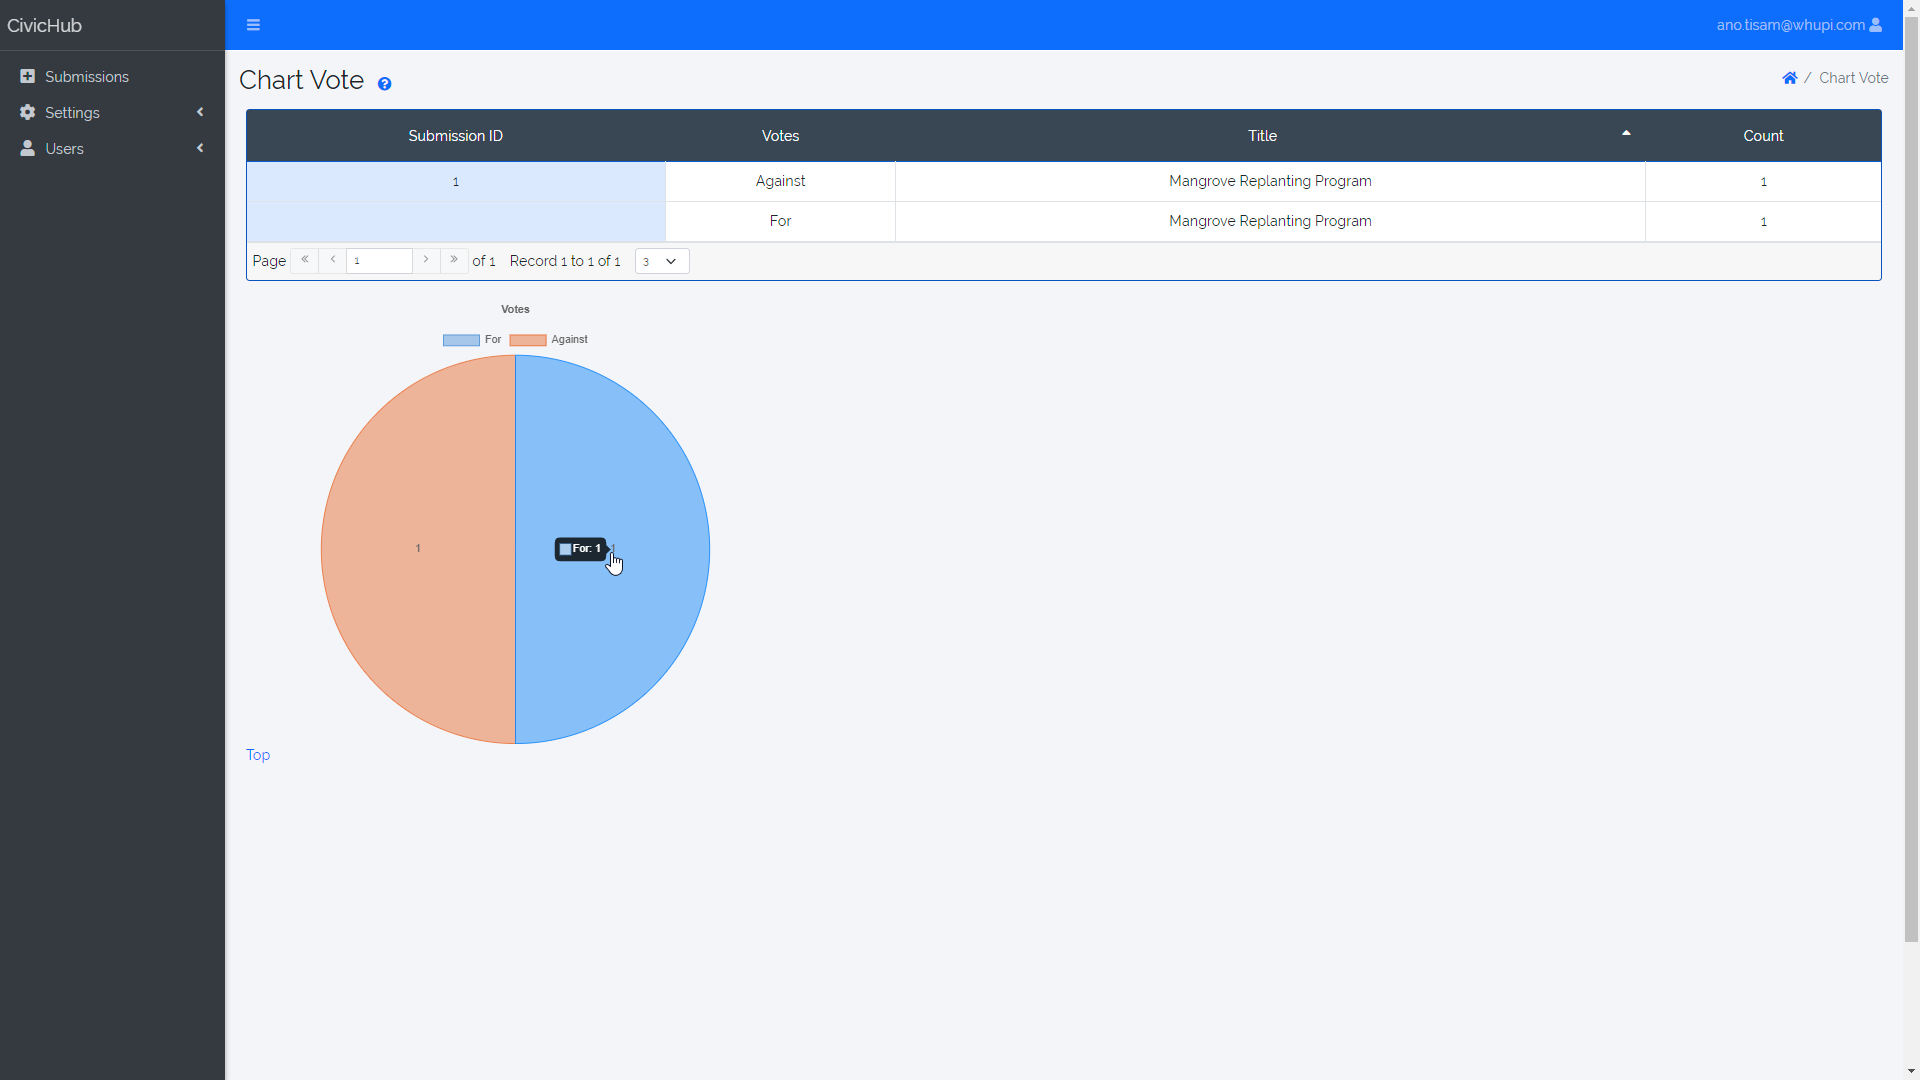Viewport: 1920px width, 1080px height.
Task: Click the Submissions plus icon in sidebar
Action: 27,77
